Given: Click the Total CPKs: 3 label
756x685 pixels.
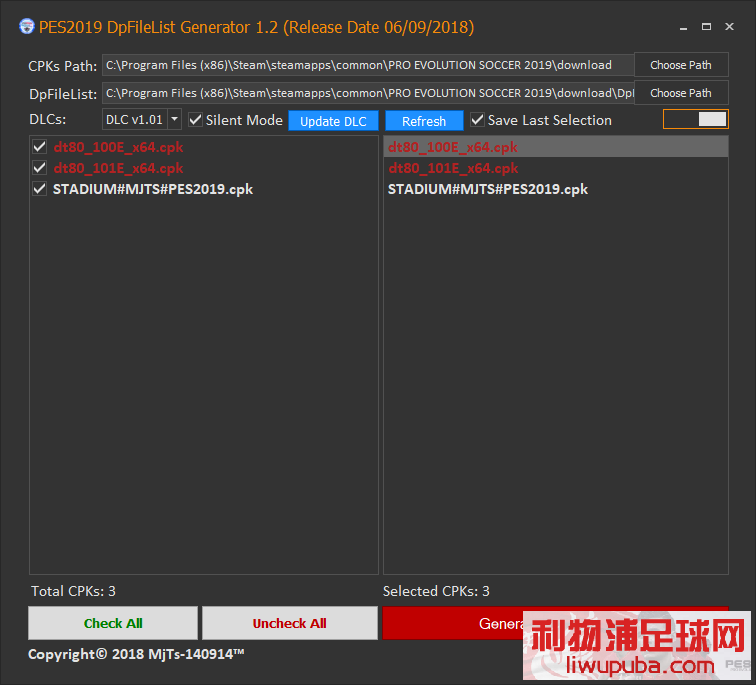Looking at the screenshot, I should pyautogui.click(x=73, y=591).
